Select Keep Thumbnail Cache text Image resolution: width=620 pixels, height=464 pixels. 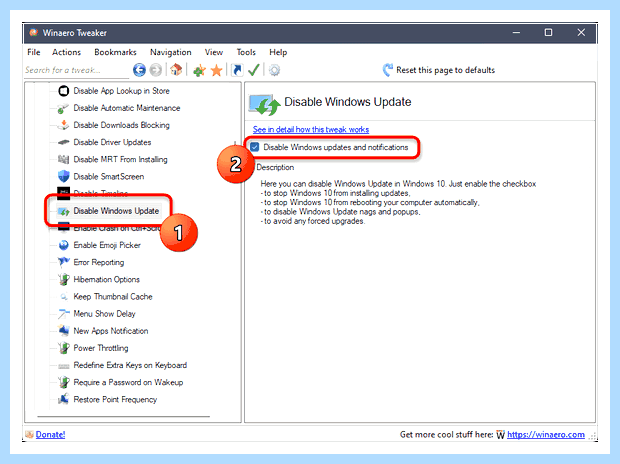[x=113, y=297]
